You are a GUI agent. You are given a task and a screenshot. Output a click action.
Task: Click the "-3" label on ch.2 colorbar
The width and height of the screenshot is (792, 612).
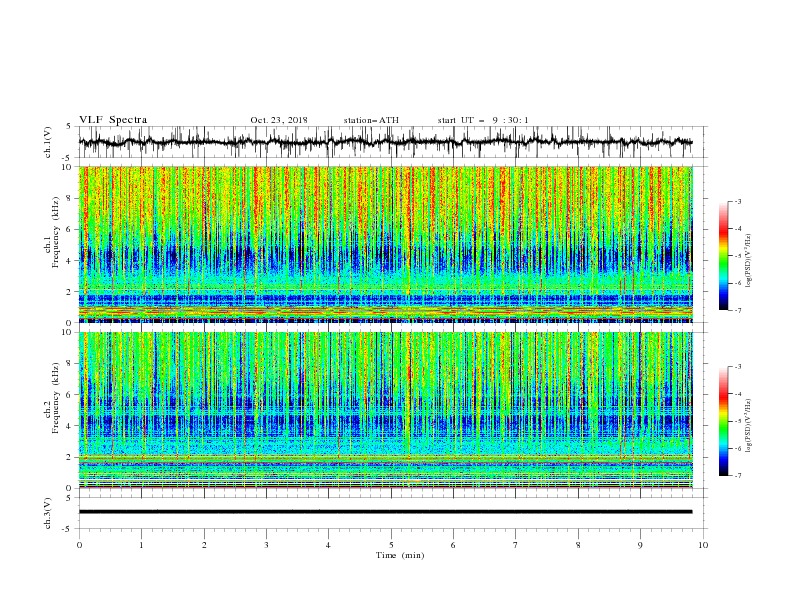pyautogui.click(x=738, y=367)
